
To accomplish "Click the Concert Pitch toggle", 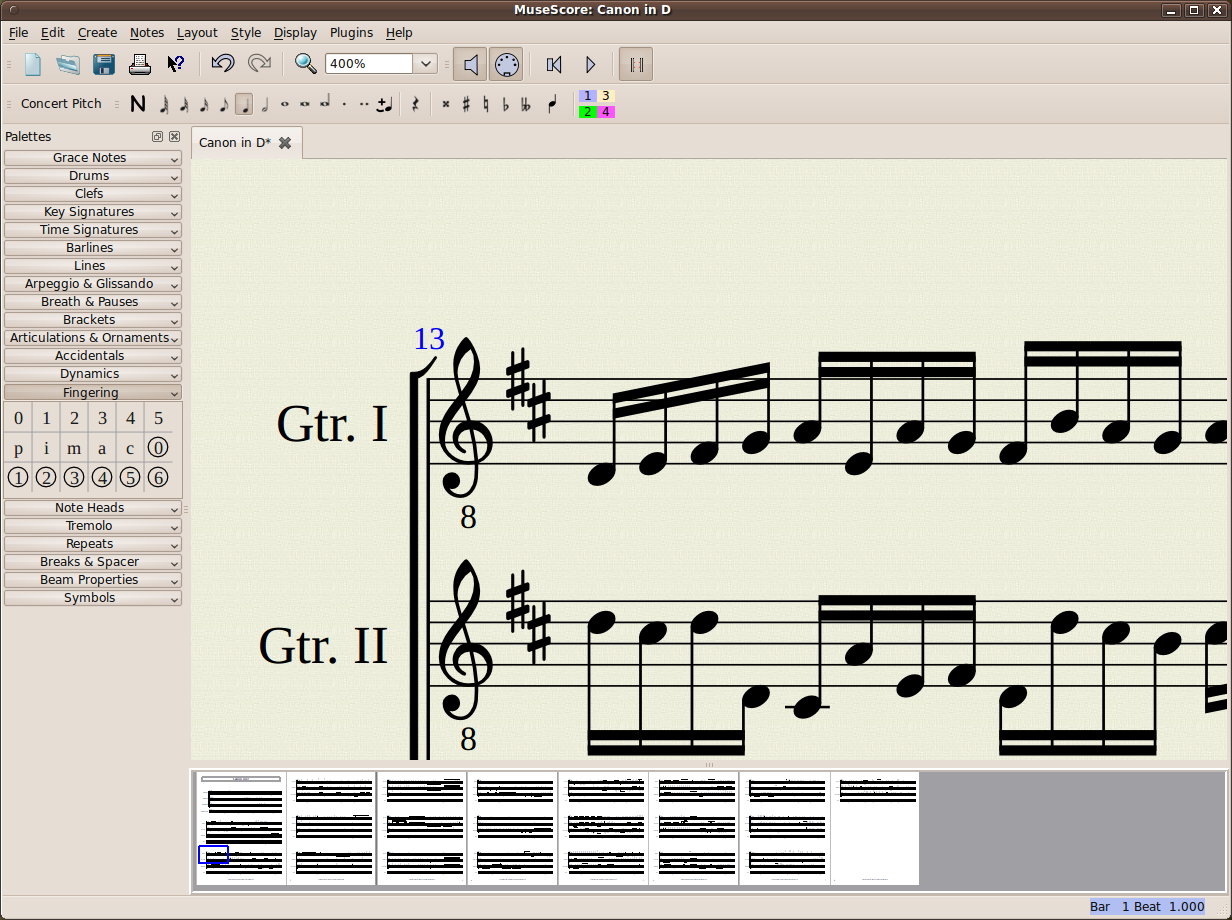I will [61, 103].
